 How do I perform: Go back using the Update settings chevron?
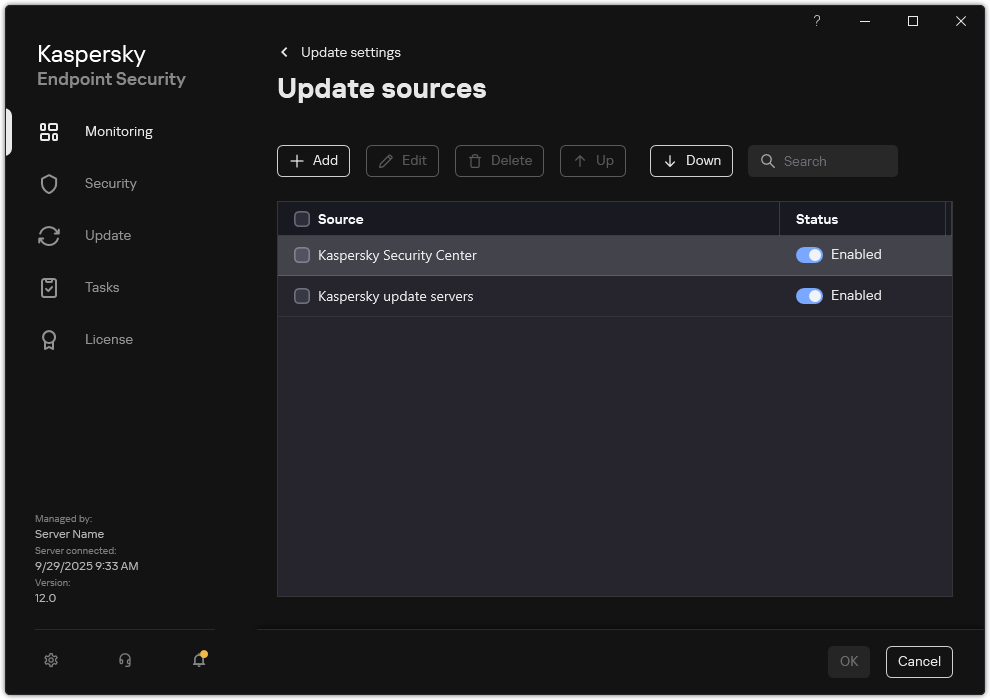(284, 52)
